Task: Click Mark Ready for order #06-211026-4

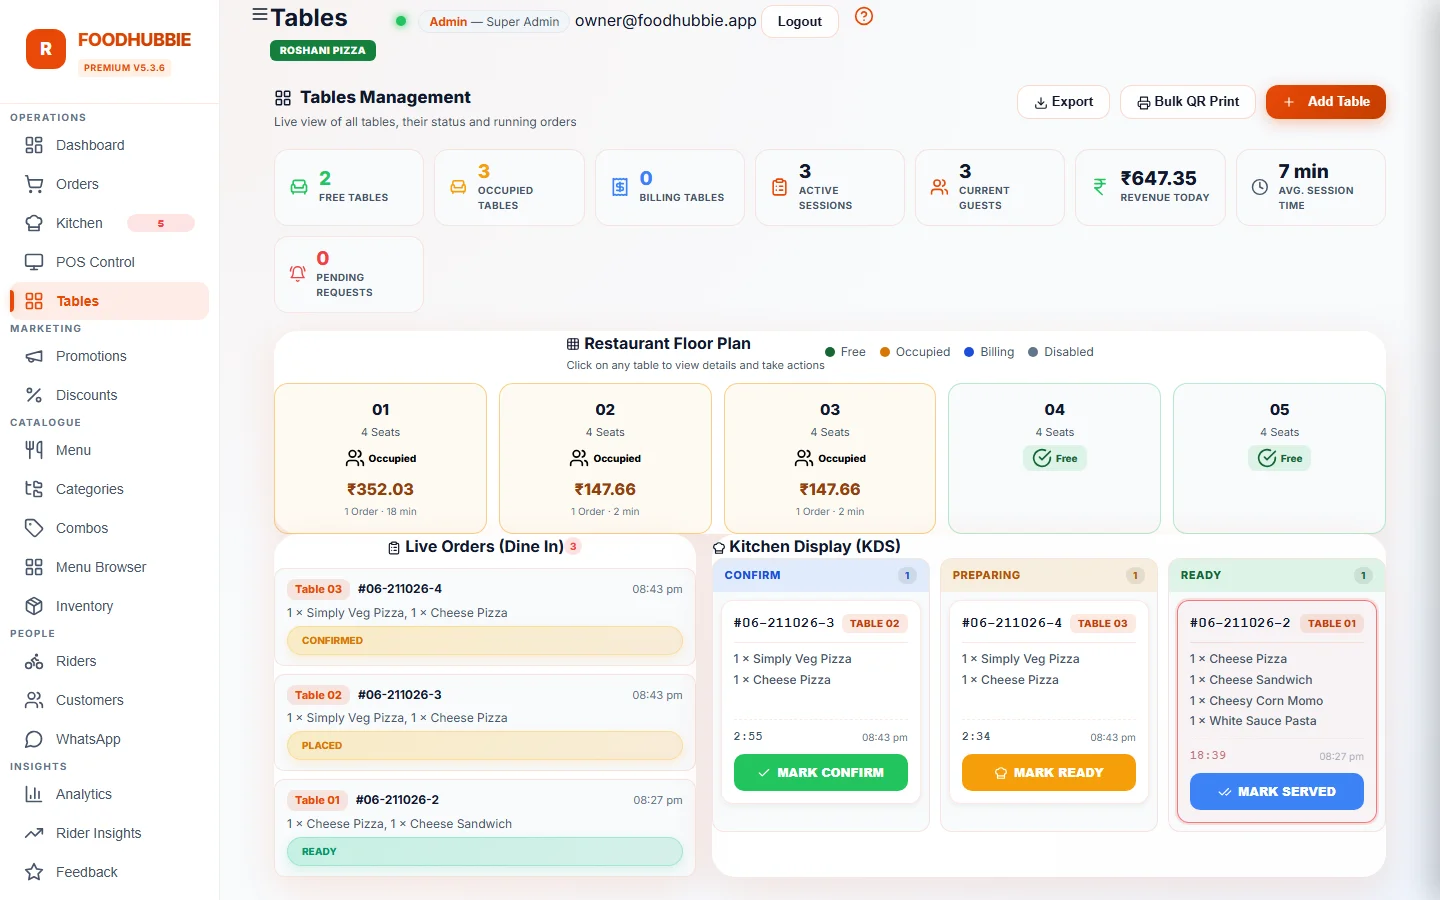Action: (1049, 773)
